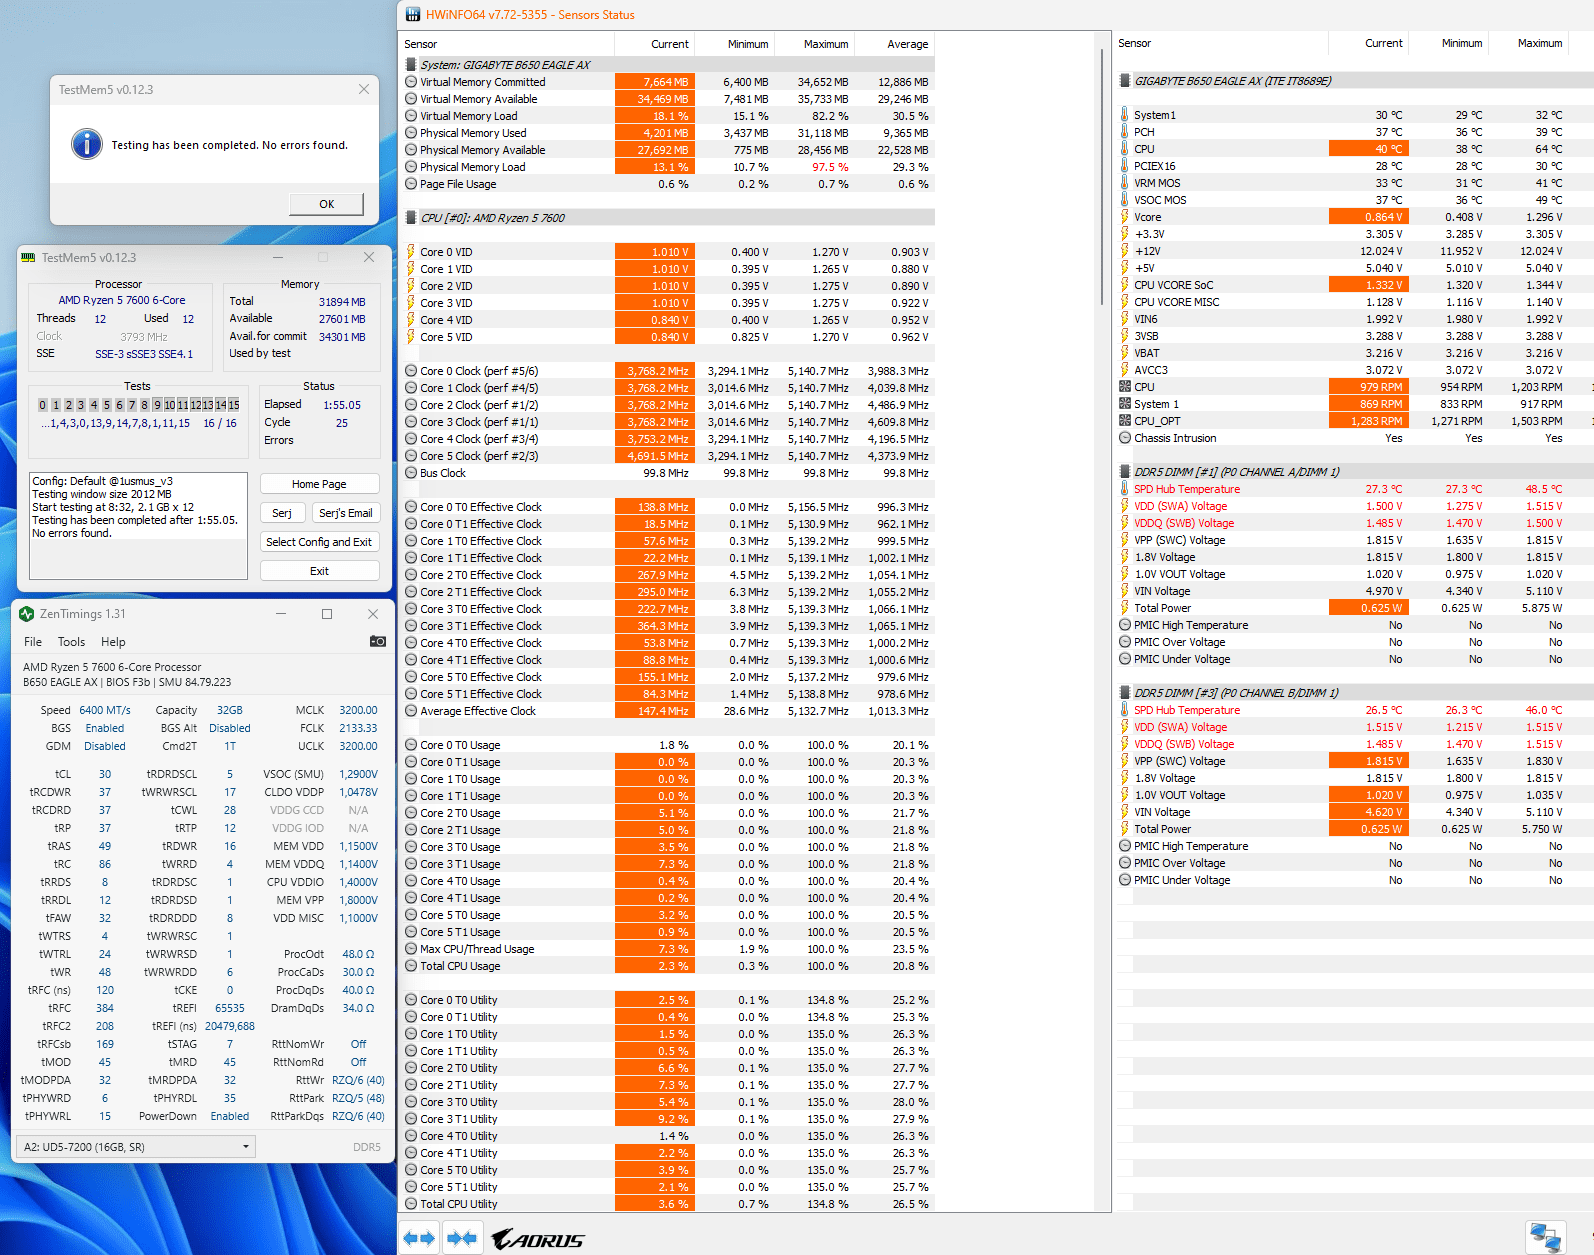Viewport: 1594px width, 1255px height.
Task: Click the circle icon next to Chassis Intrusion
Action: coord(1125,438)
